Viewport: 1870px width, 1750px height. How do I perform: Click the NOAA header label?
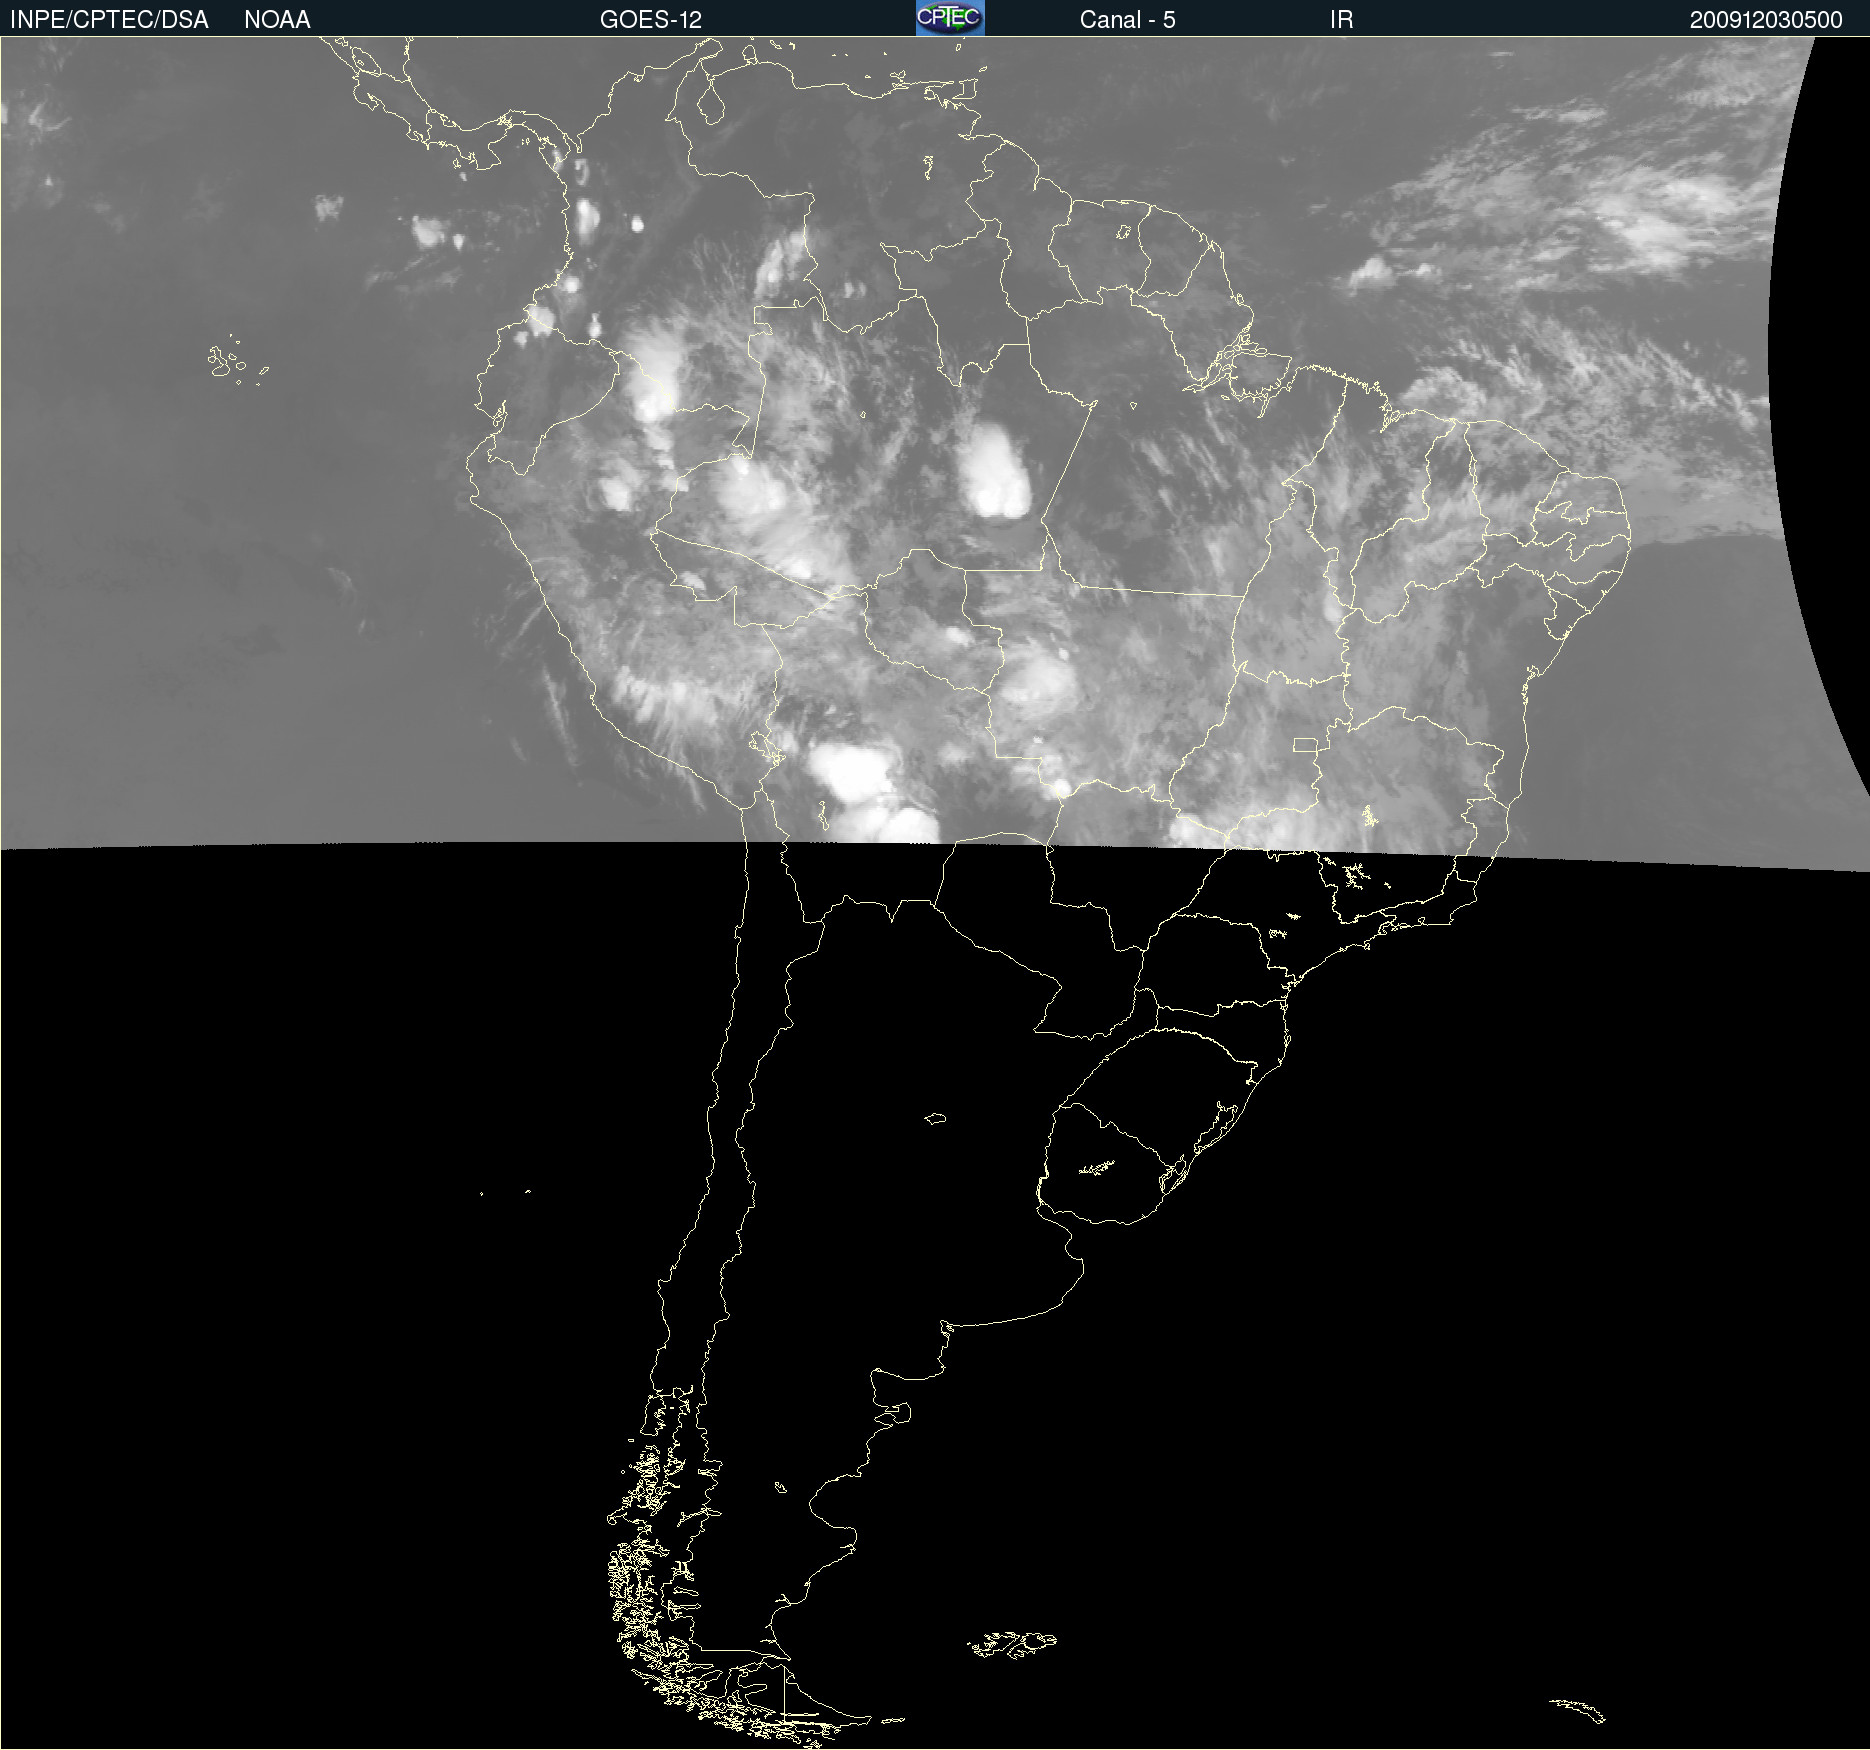pyautogui.click(x=277, y=20)
